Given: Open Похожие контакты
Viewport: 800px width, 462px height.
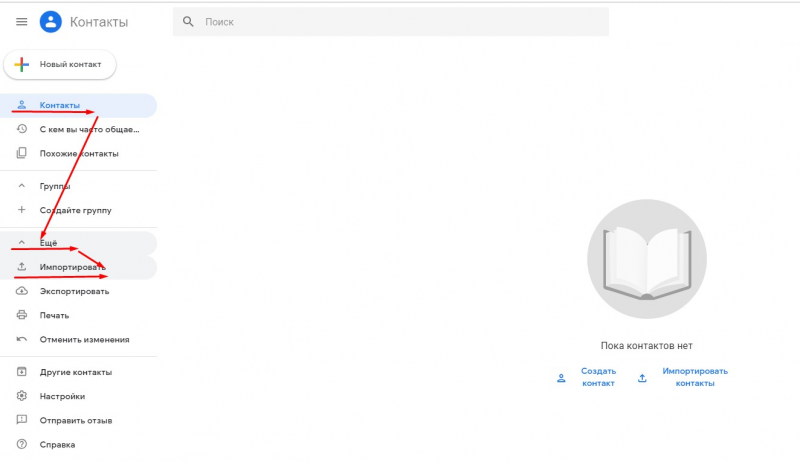Looking at the screenshot, I should [x=79, y=153].
